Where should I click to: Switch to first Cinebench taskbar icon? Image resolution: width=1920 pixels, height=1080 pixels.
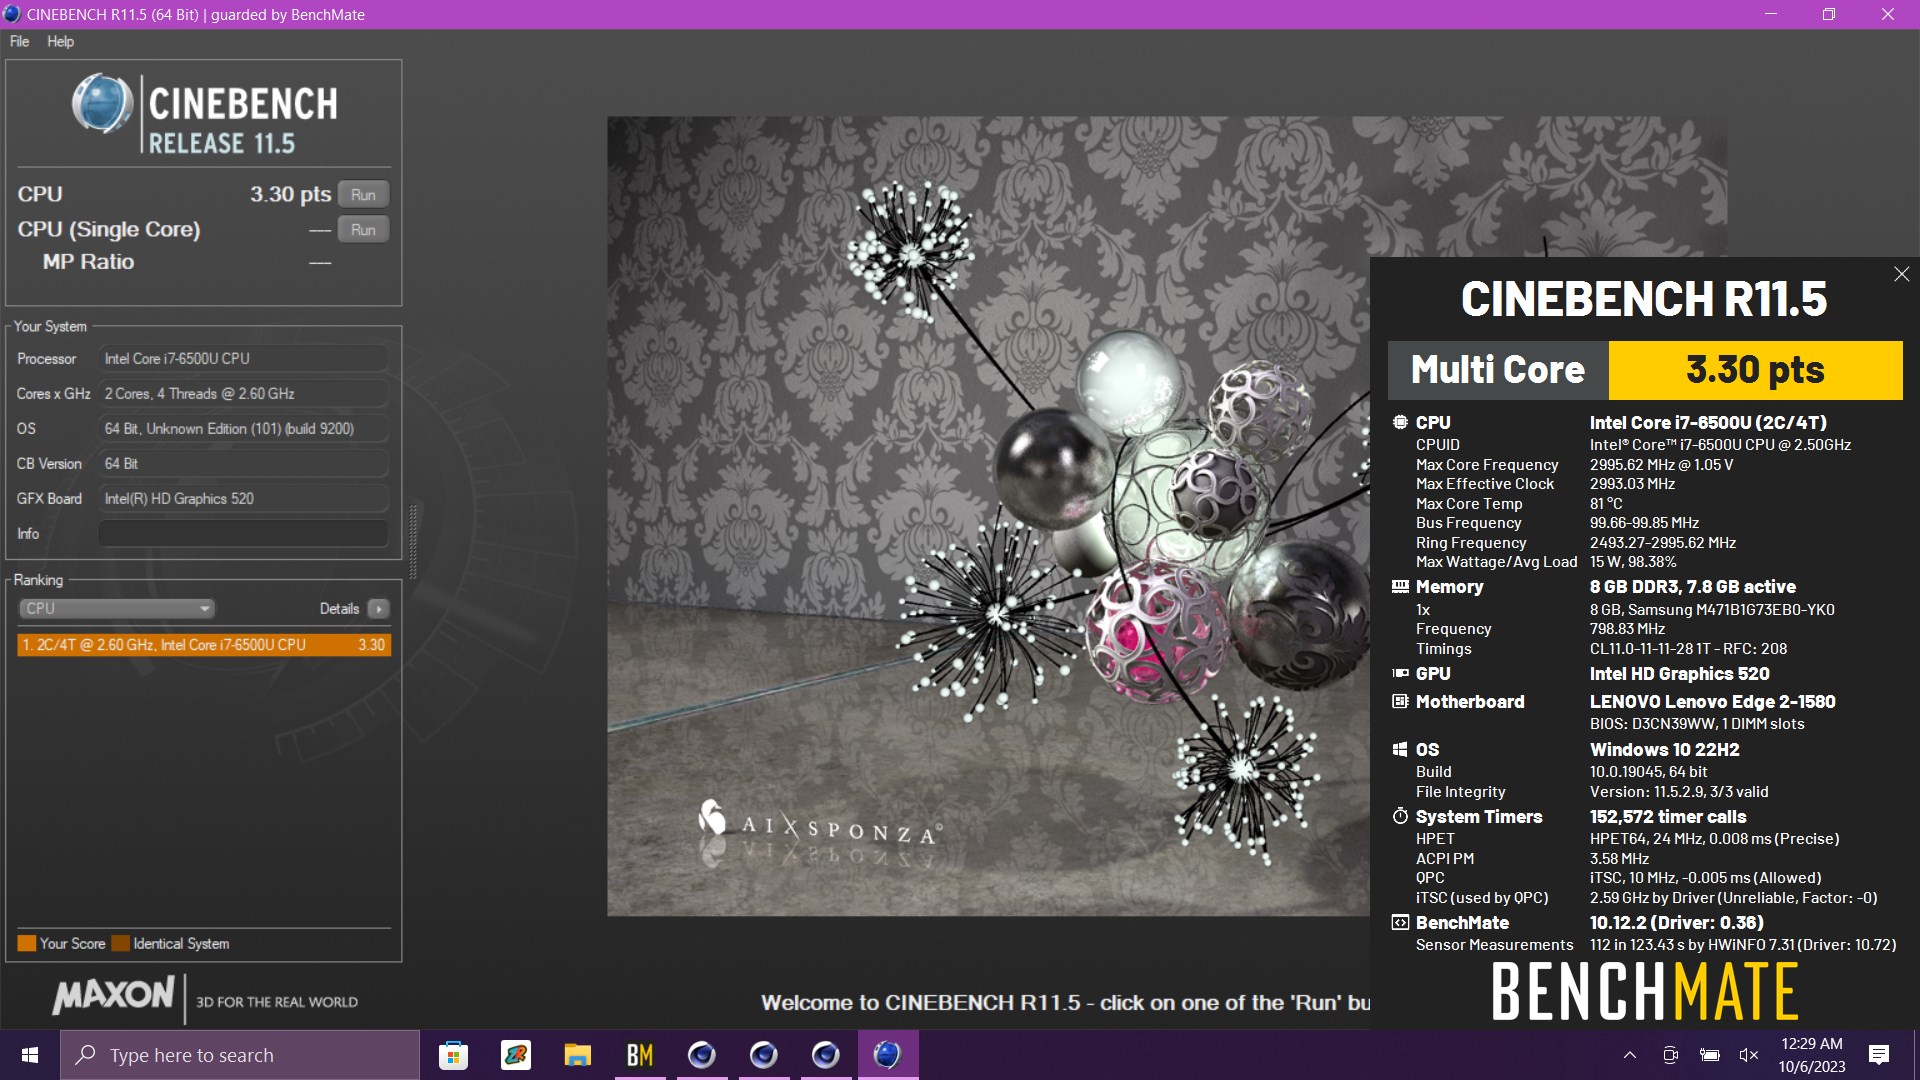[x=701, y=1055]
